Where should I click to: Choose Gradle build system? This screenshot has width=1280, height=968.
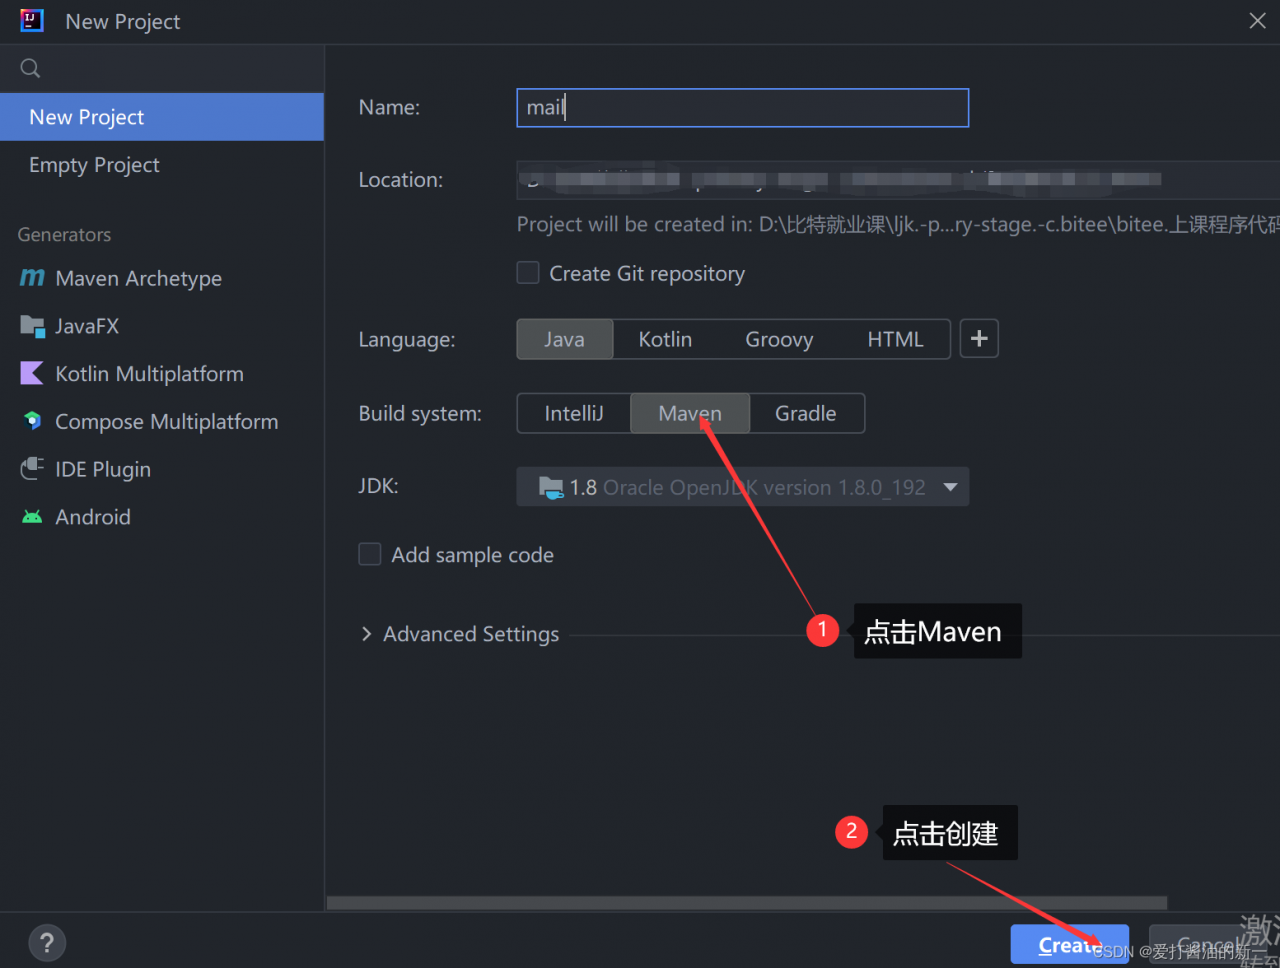[806, 413]
